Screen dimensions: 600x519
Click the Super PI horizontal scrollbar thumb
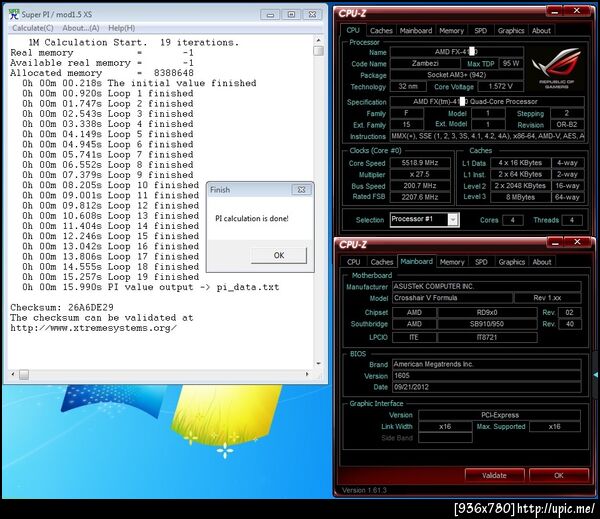click(x=24, y=374)
